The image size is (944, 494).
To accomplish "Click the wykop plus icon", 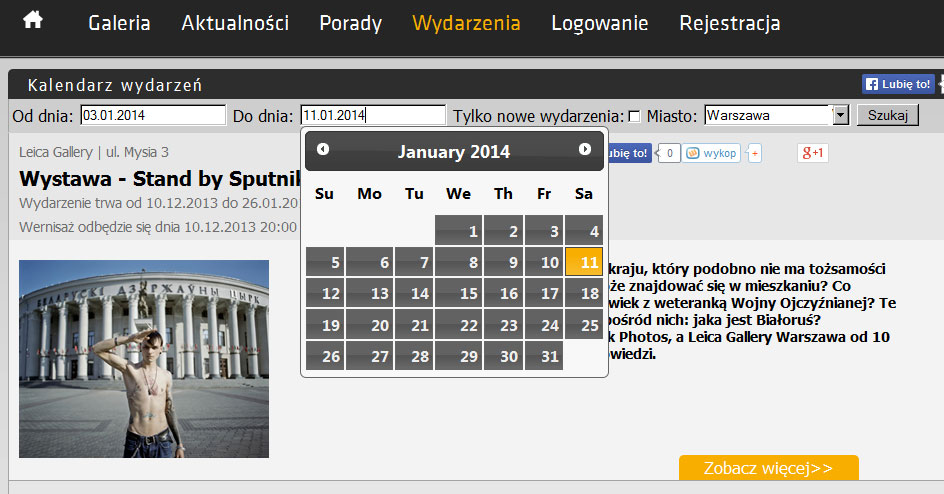I will point(754,153).
